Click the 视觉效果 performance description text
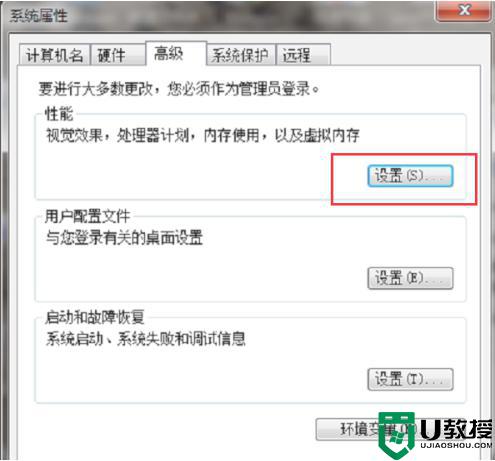 tap(203, 135)
